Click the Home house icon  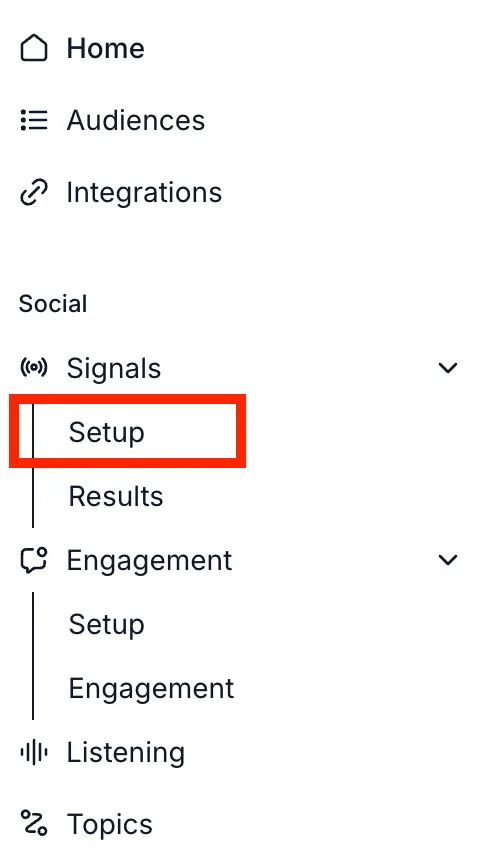(x=34, y=48)
